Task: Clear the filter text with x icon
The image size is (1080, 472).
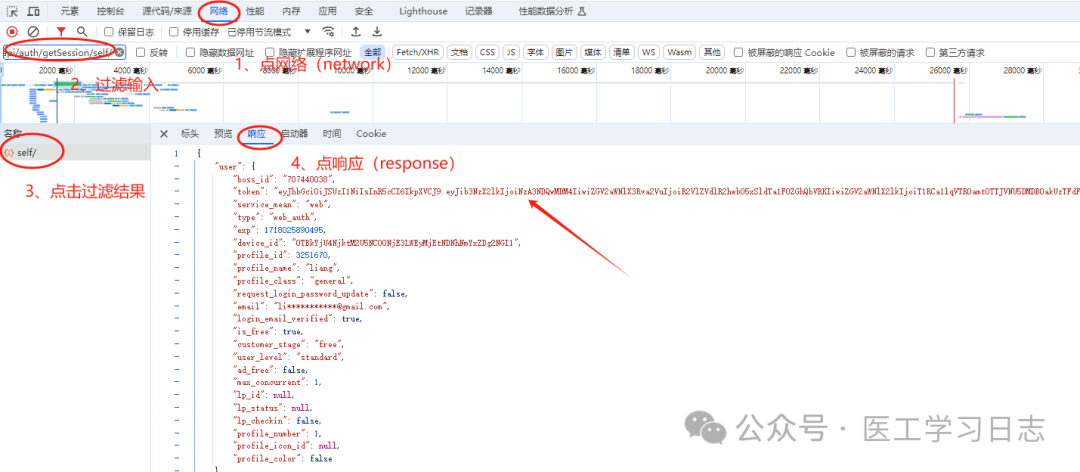Action: (x=119, y=52)
